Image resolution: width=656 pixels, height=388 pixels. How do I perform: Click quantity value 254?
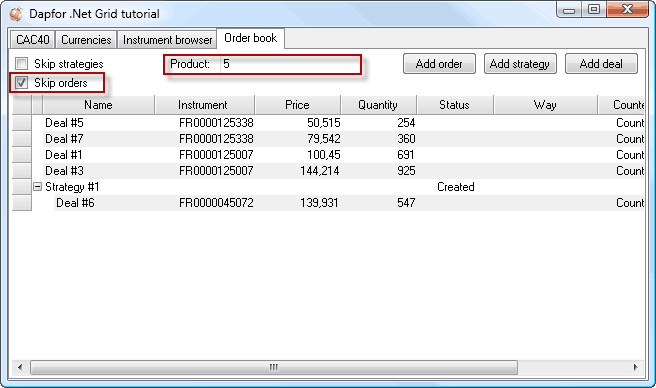pyautogui.click(x=406, y=123)
